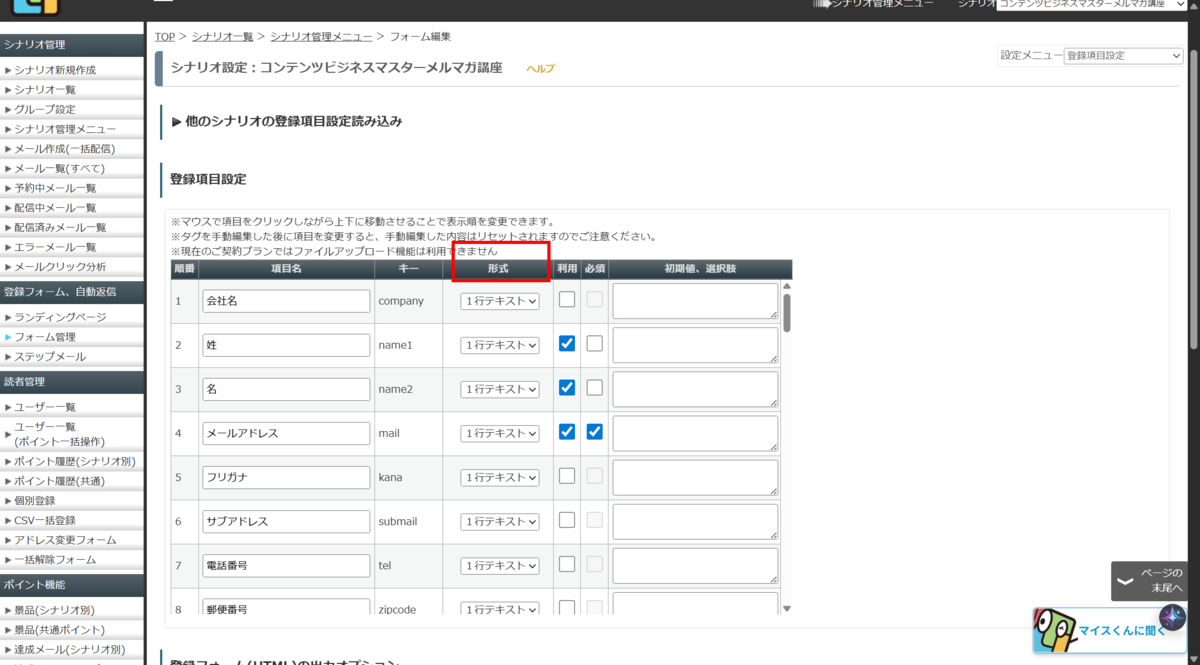This screenshot has height=665, width=1200.
Task: Open アドレス変更フォーム in sidebar
Action: coord(65,540)
